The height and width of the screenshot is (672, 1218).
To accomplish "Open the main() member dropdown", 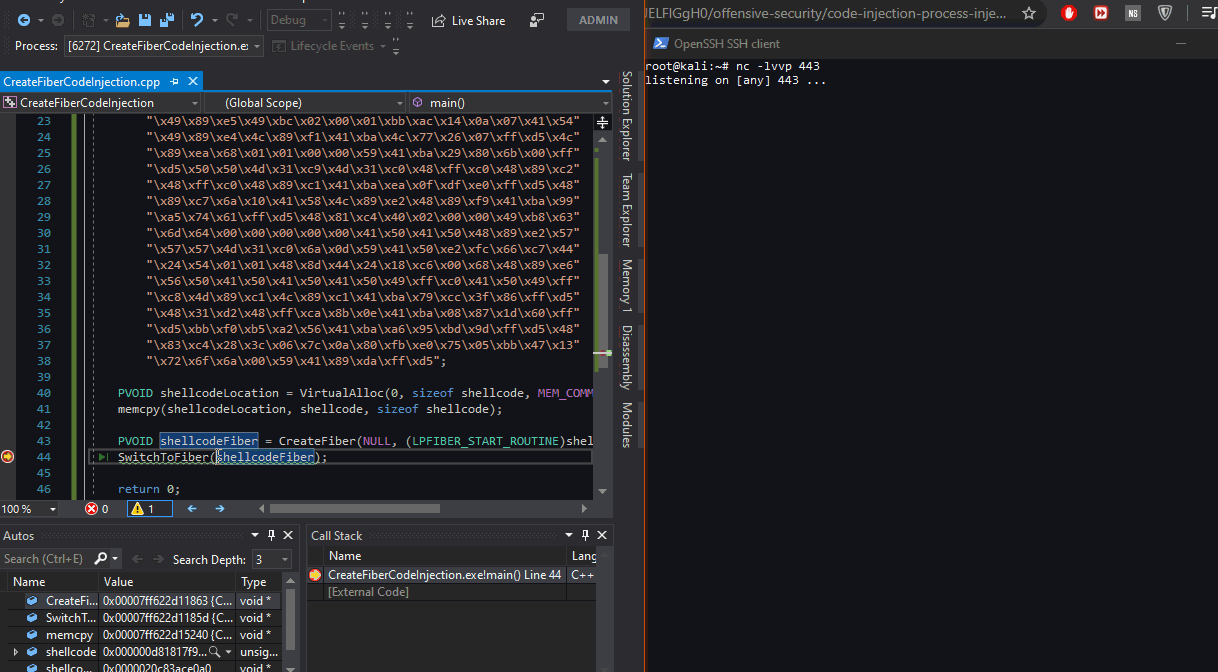I will tap(510, 102).
